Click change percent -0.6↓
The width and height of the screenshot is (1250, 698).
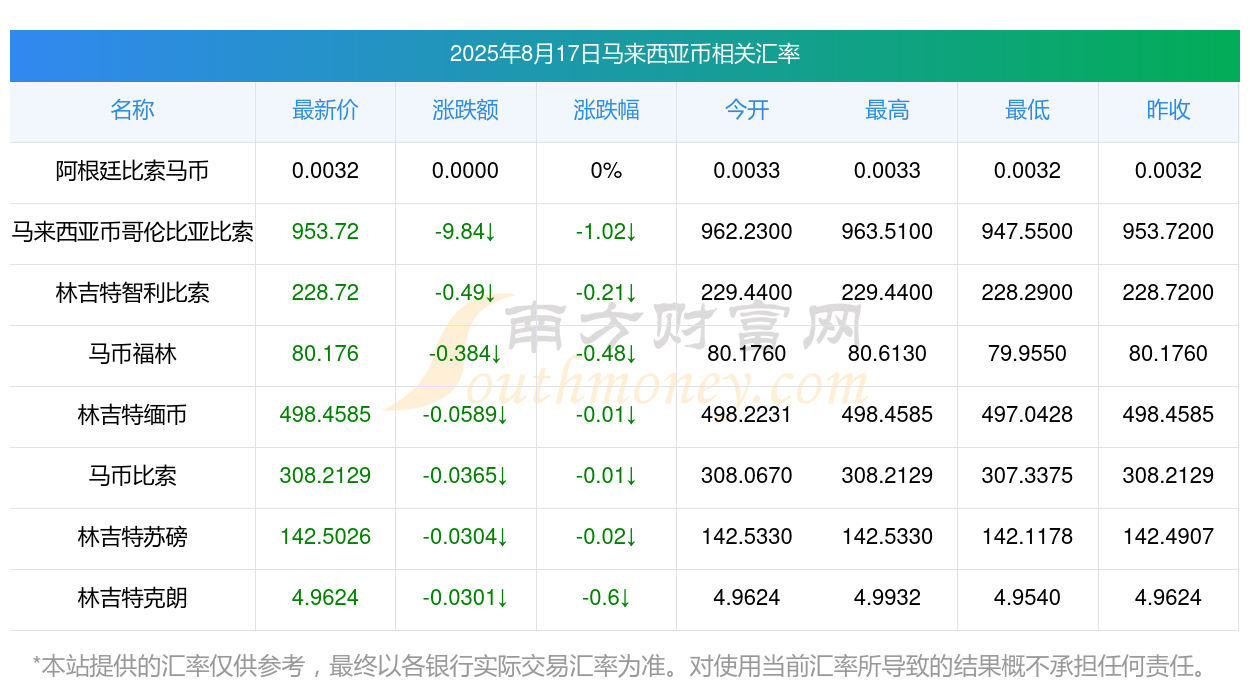606,598
